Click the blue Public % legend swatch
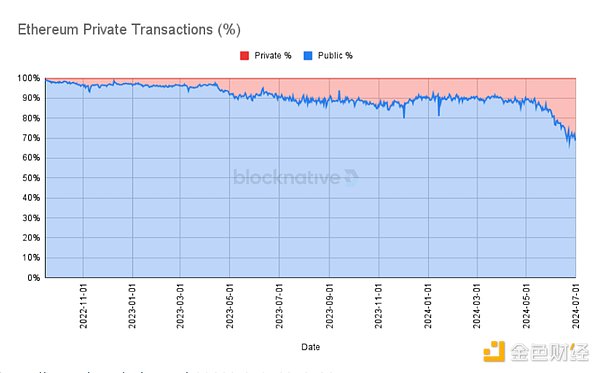600x373 pixels. point(308,56)
